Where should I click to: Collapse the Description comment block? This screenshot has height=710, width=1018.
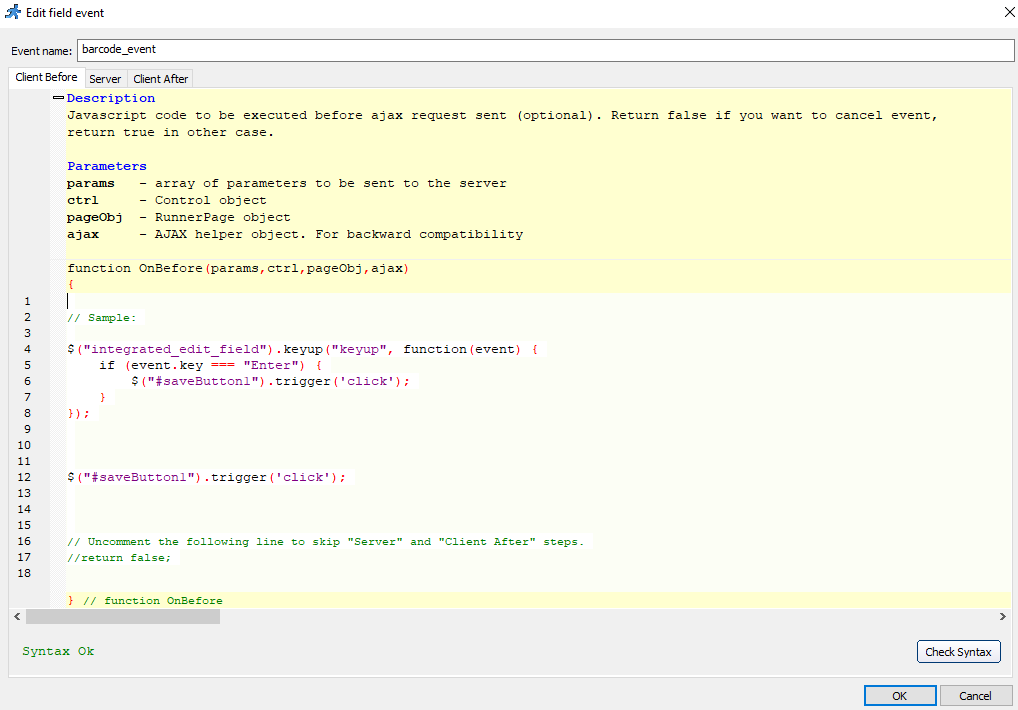59,97
